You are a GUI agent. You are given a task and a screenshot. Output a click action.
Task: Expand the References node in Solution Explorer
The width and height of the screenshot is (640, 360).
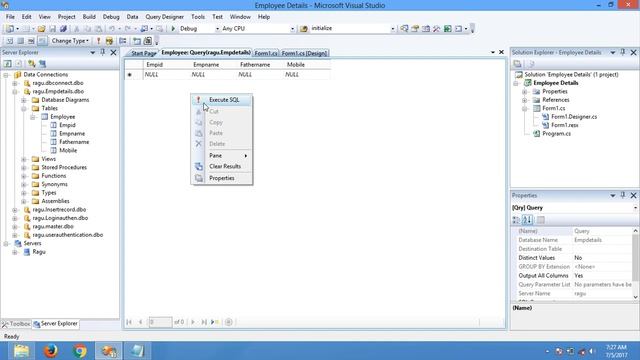pyautogui.click(x=525, y=100)
